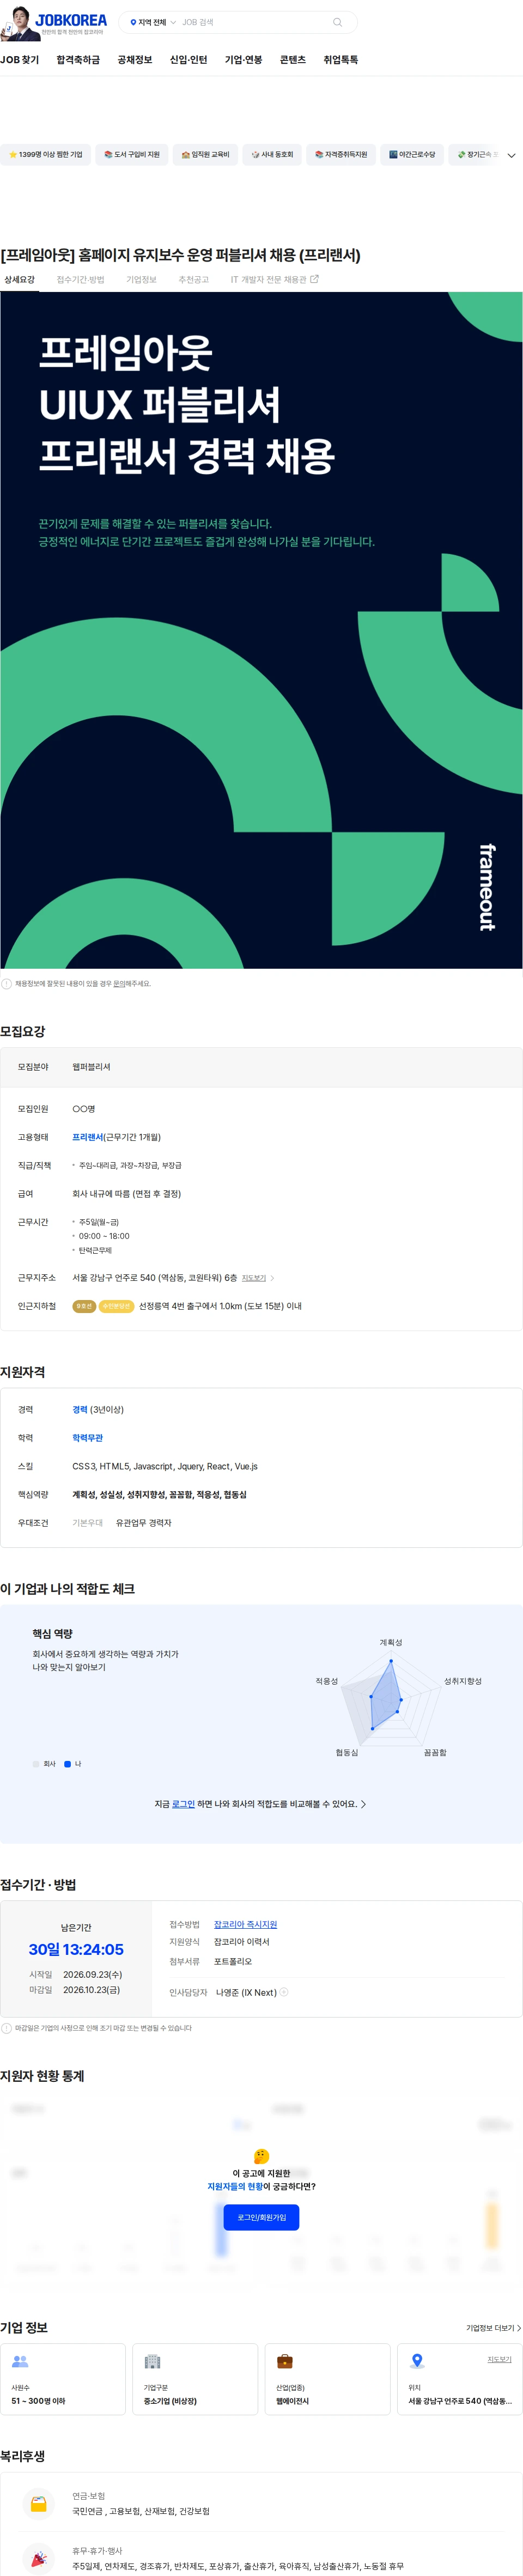The image size is (523, 2576).
Task: Open 지도보기 in the 위치 card
Action: [x=499, y=2359]
